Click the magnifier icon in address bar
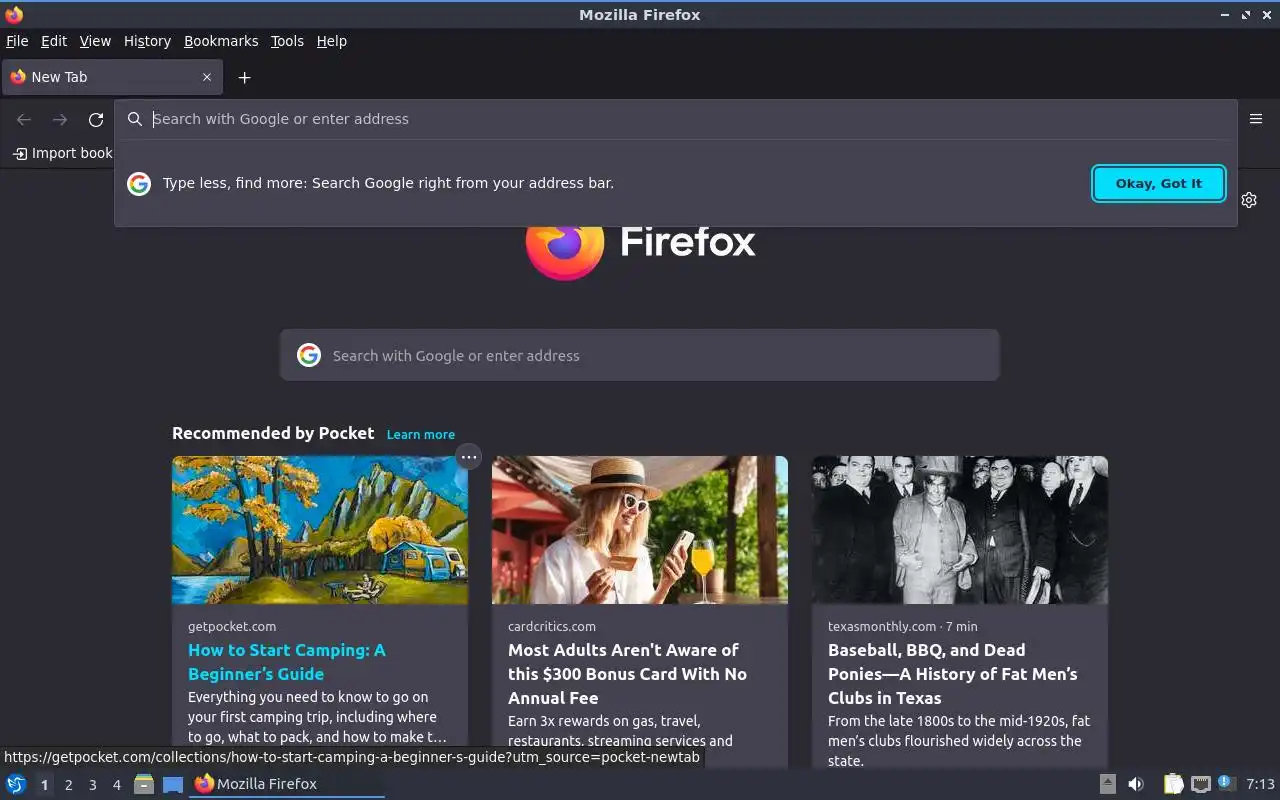 coord(135,119)
